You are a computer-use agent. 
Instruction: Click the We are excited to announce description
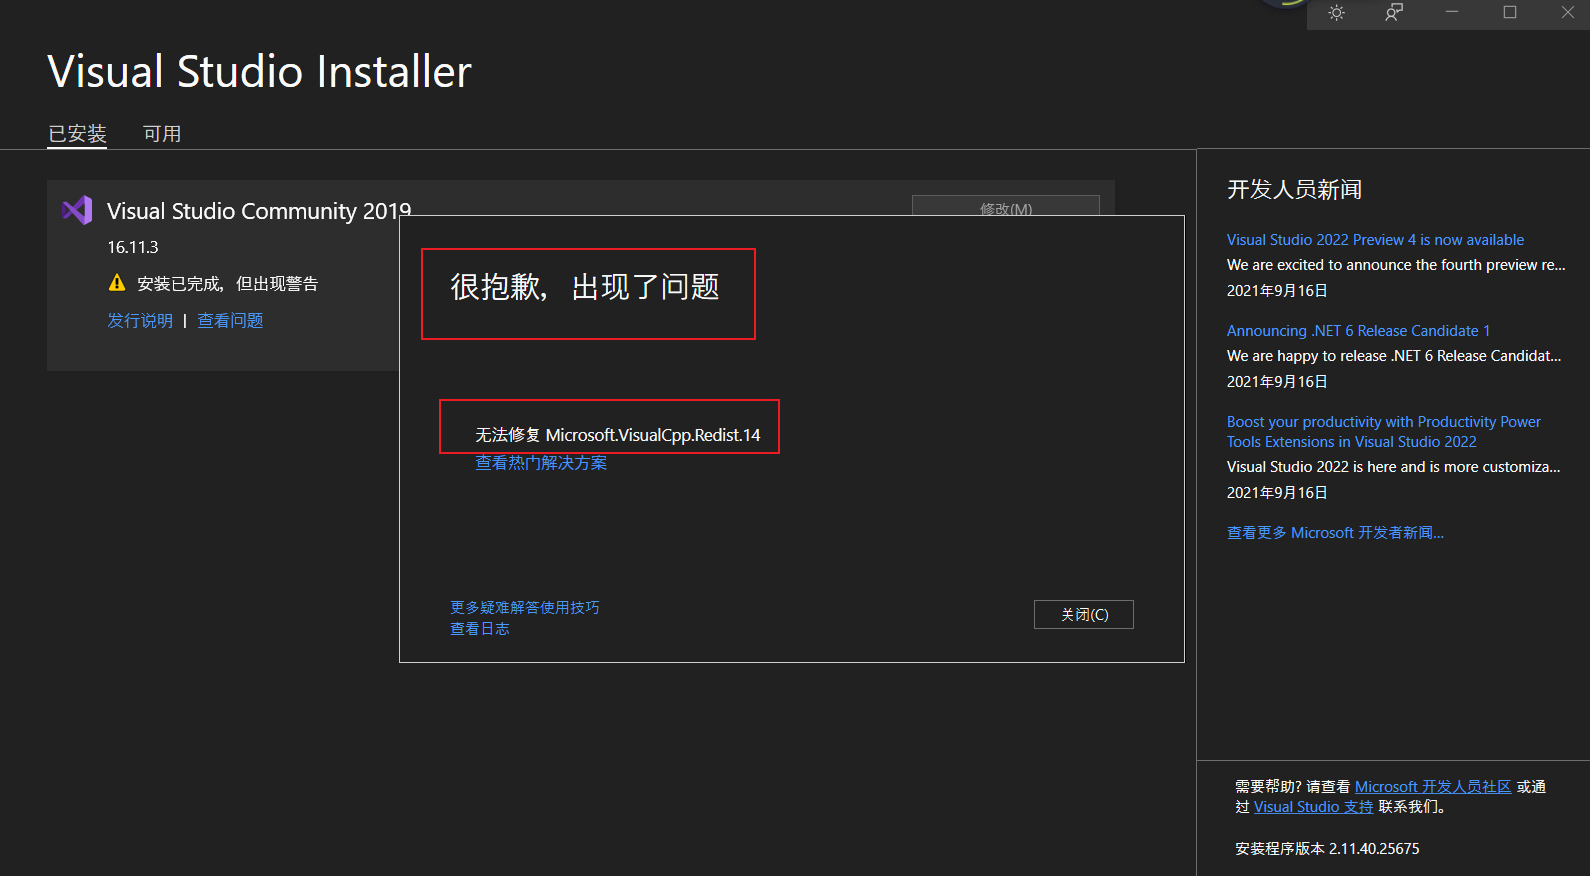click(x=1396, y=265)
